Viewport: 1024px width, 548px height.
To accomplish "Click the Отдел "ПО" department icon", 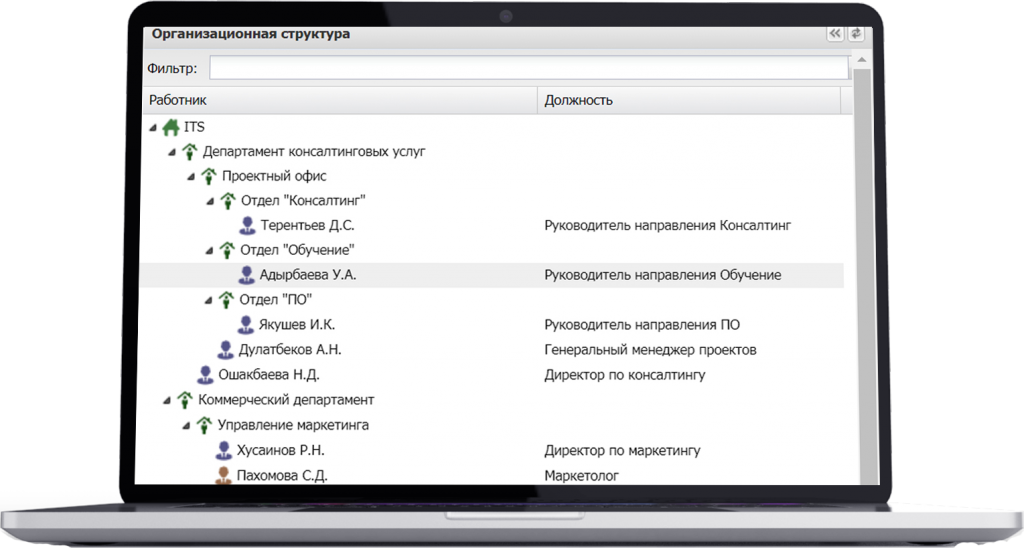I will [226, 300].
